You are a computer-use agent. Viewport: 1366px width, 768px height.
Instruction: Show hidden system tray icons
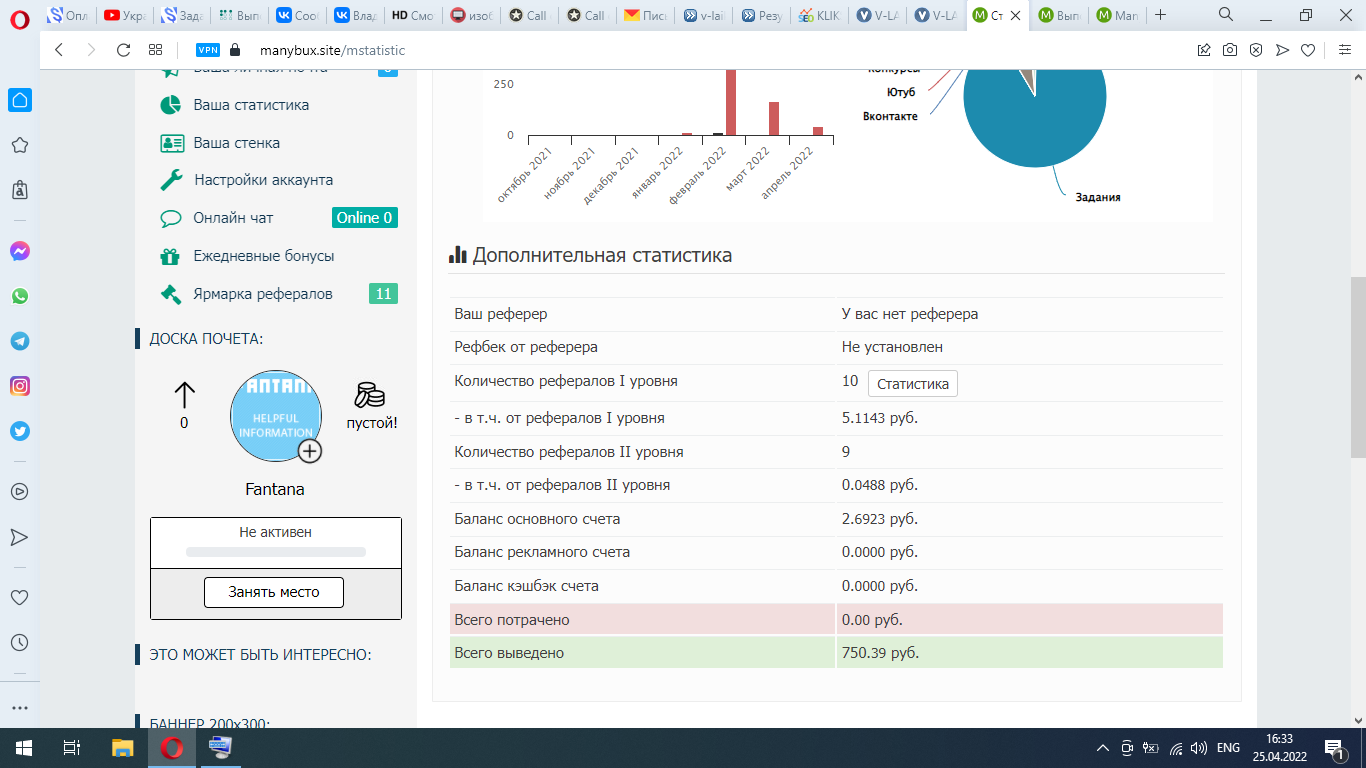[x=1103, y=747]
